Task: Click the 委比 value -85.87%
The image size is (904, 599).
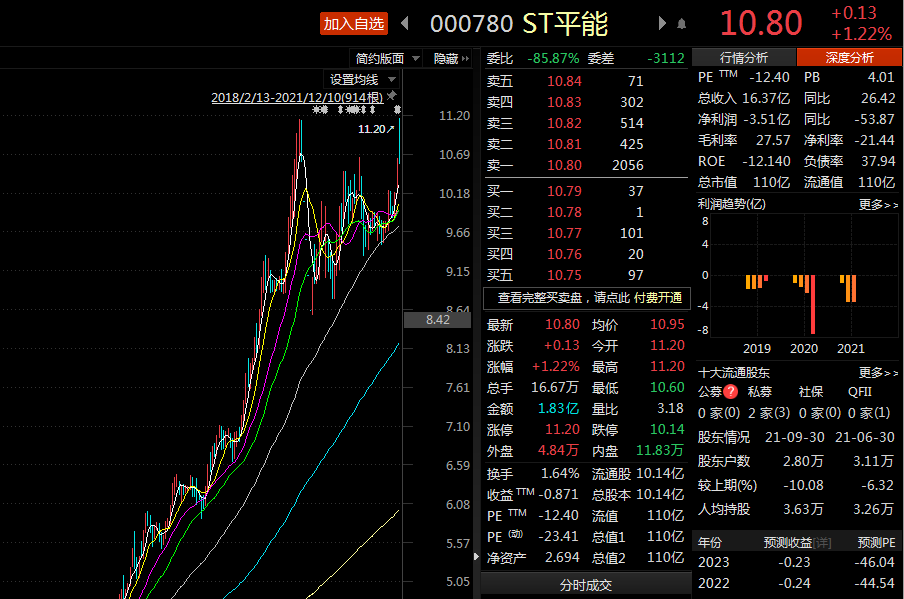Action: 553,58
